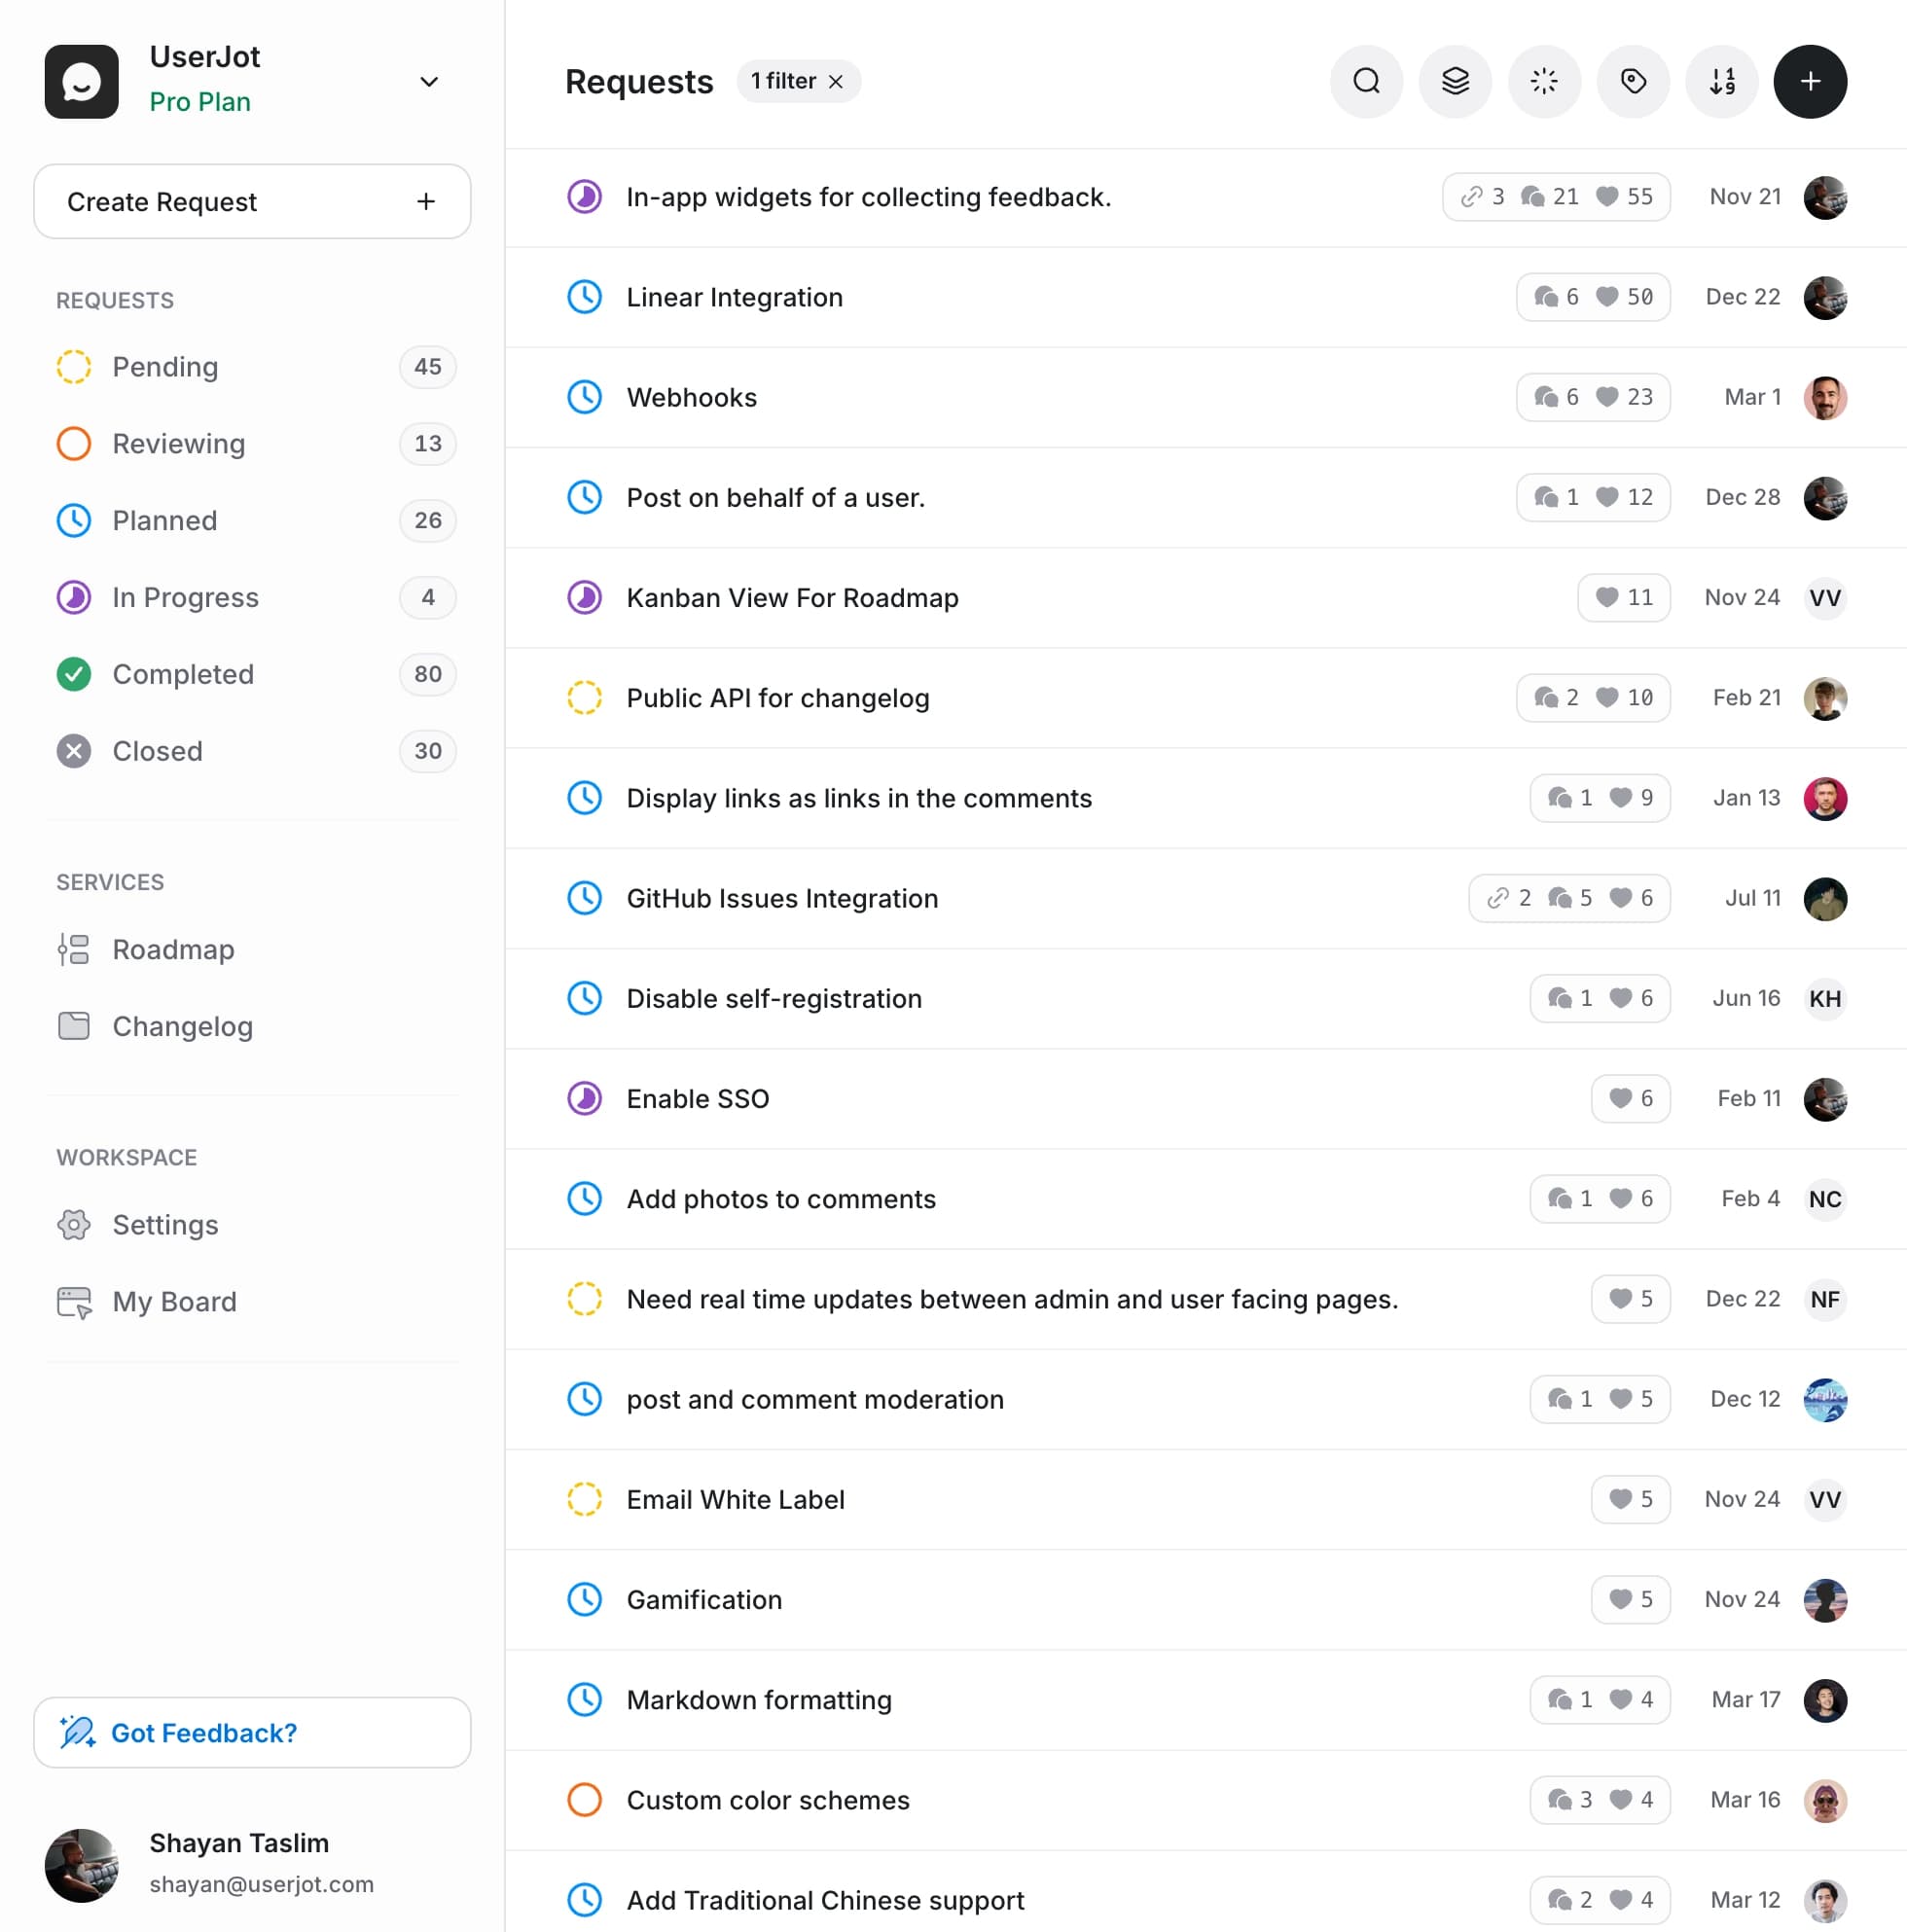Click the boards stack filter icon
Screen dimensions: 1907x1932
(x=1455, y=81)
